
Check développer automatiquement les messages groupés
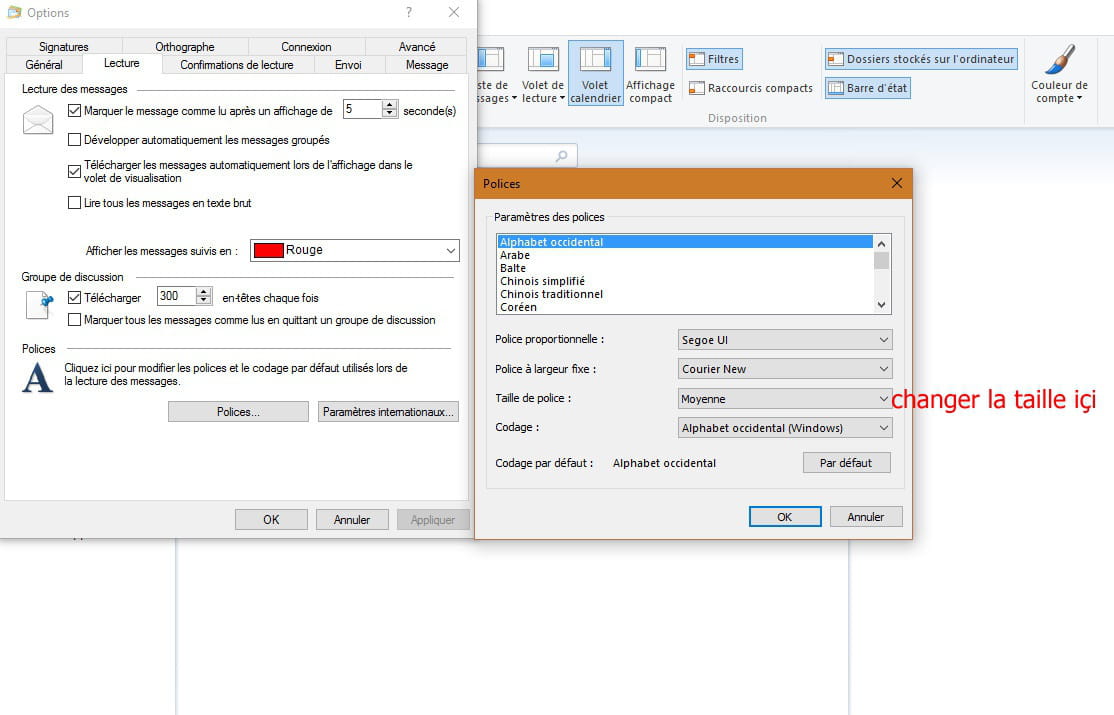click(74, 140)
